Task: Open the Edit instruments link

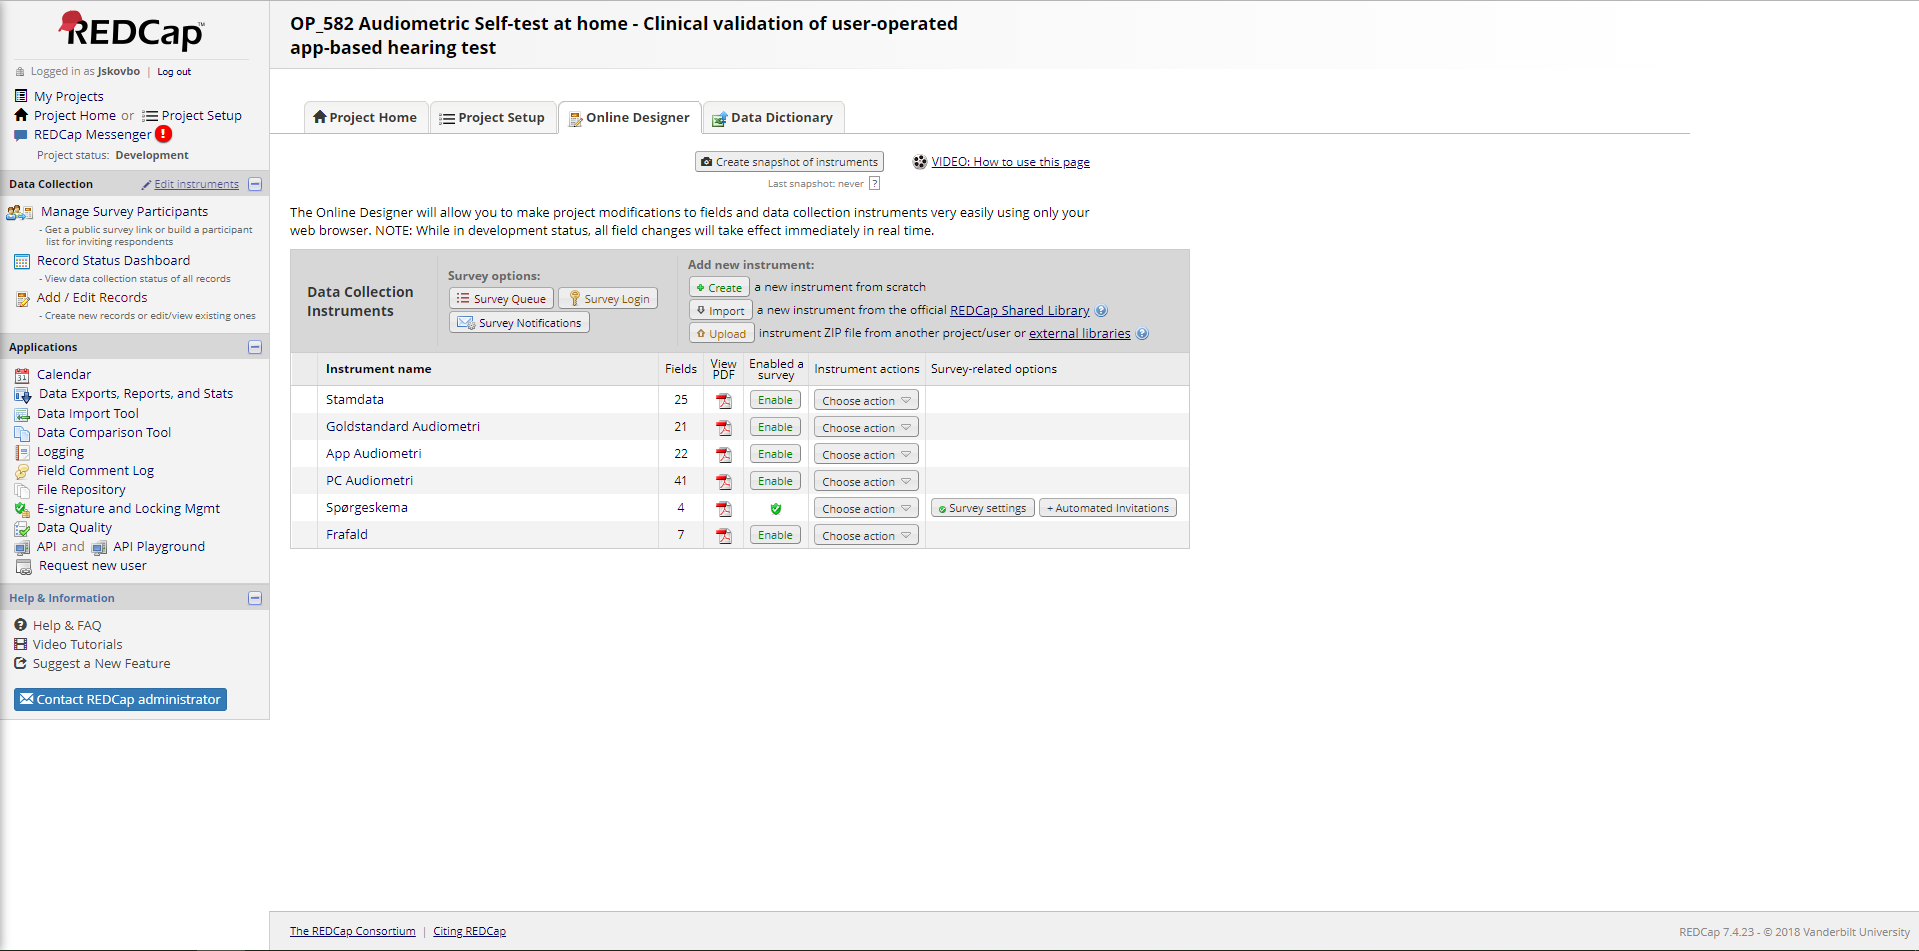Action: [x=196, y=184]
